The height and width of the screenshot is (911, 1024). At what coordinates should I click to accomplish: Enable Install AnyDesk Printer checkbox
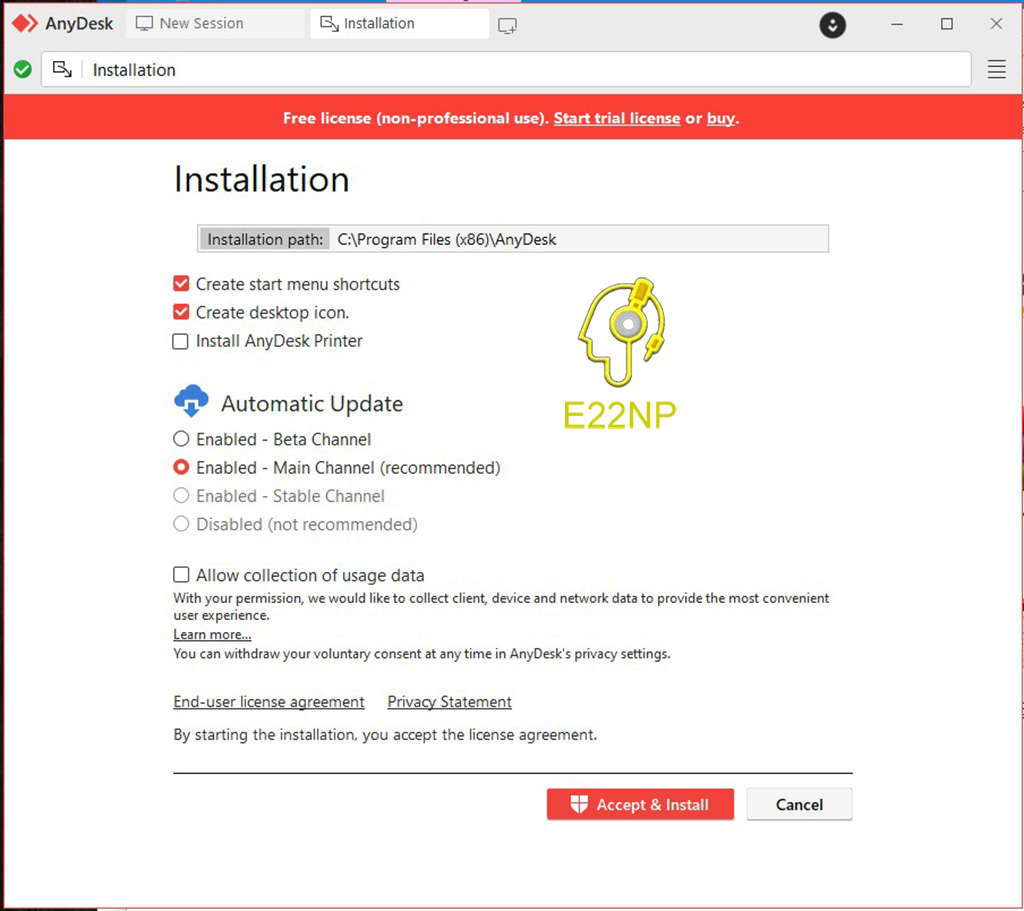point(180,341)
